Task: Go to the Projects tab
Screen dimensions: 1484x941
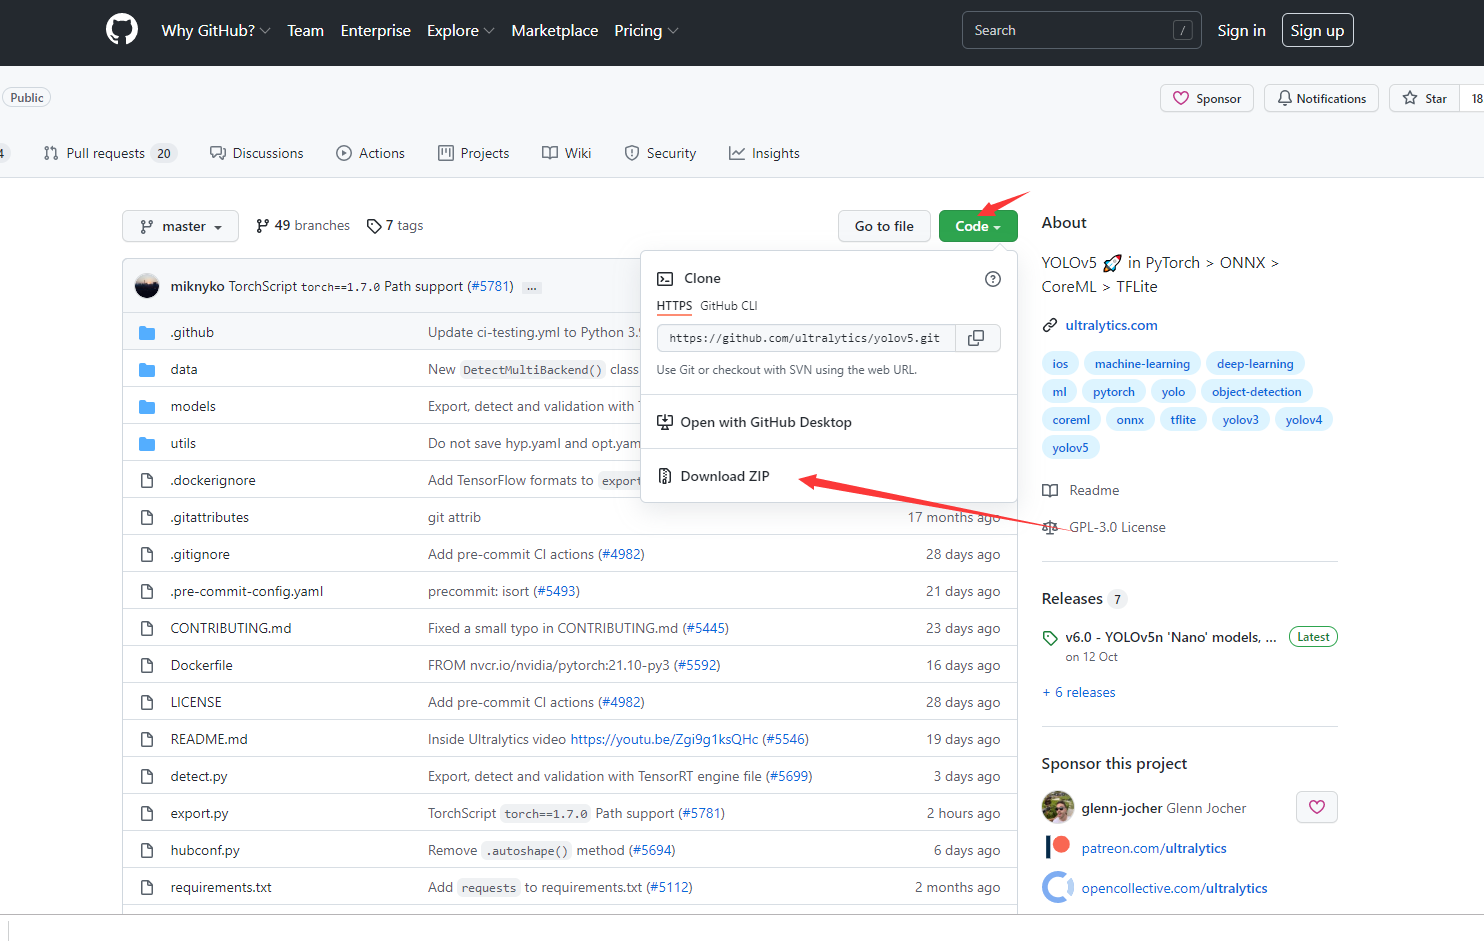Action: coord(474,153)
